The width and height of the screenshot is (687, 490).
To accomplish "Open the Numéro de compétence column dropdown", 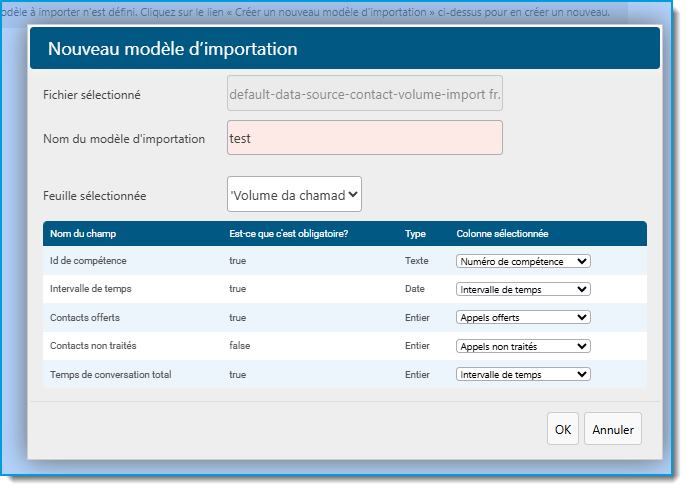I will coord(523,261).
